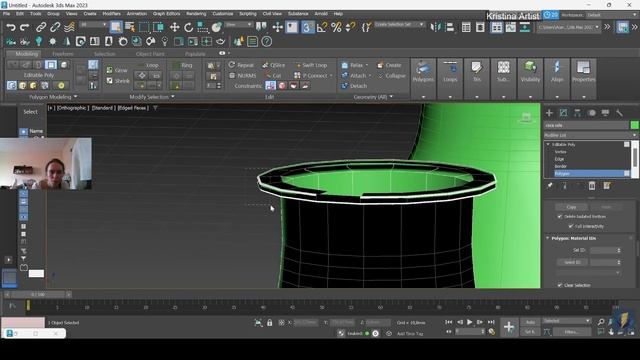The height and width of the screenshot is (360, 640).
Task: Toggle selection lock padlock icon
Action: coord(269,322)
